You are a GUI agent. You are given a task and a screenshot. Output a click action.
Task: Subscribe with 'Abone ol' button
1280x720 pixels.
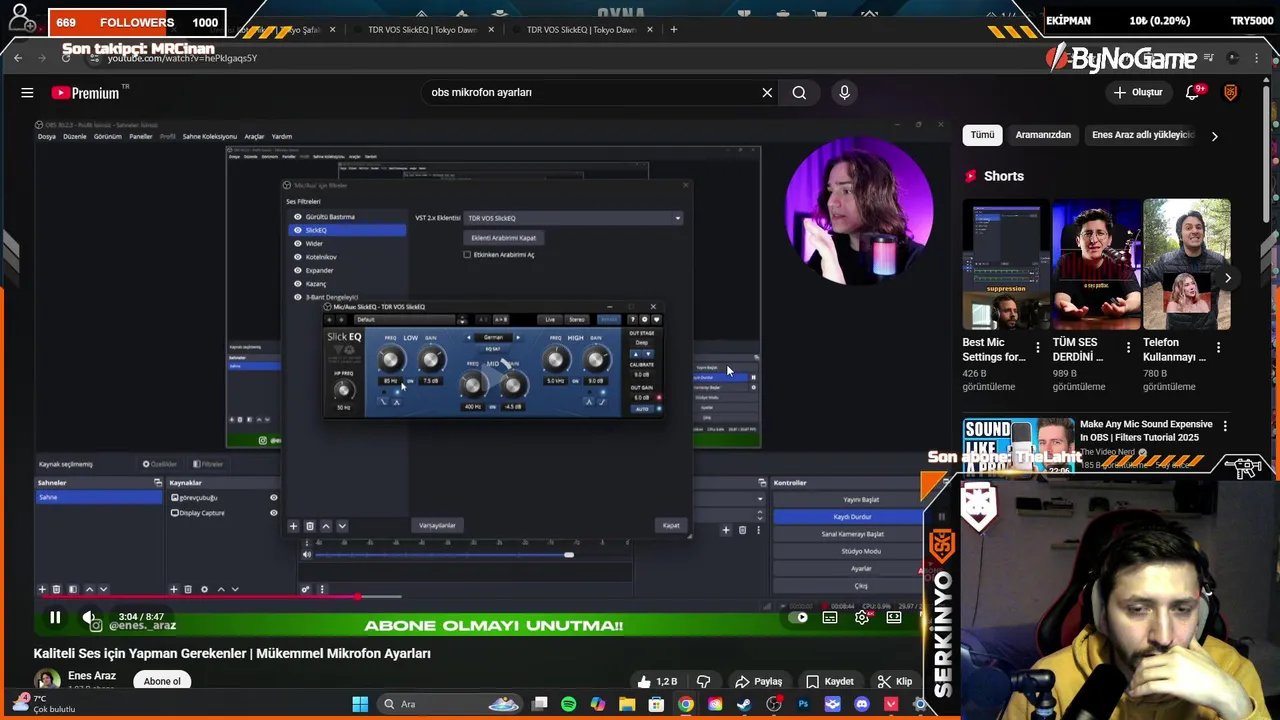point(162,681)
